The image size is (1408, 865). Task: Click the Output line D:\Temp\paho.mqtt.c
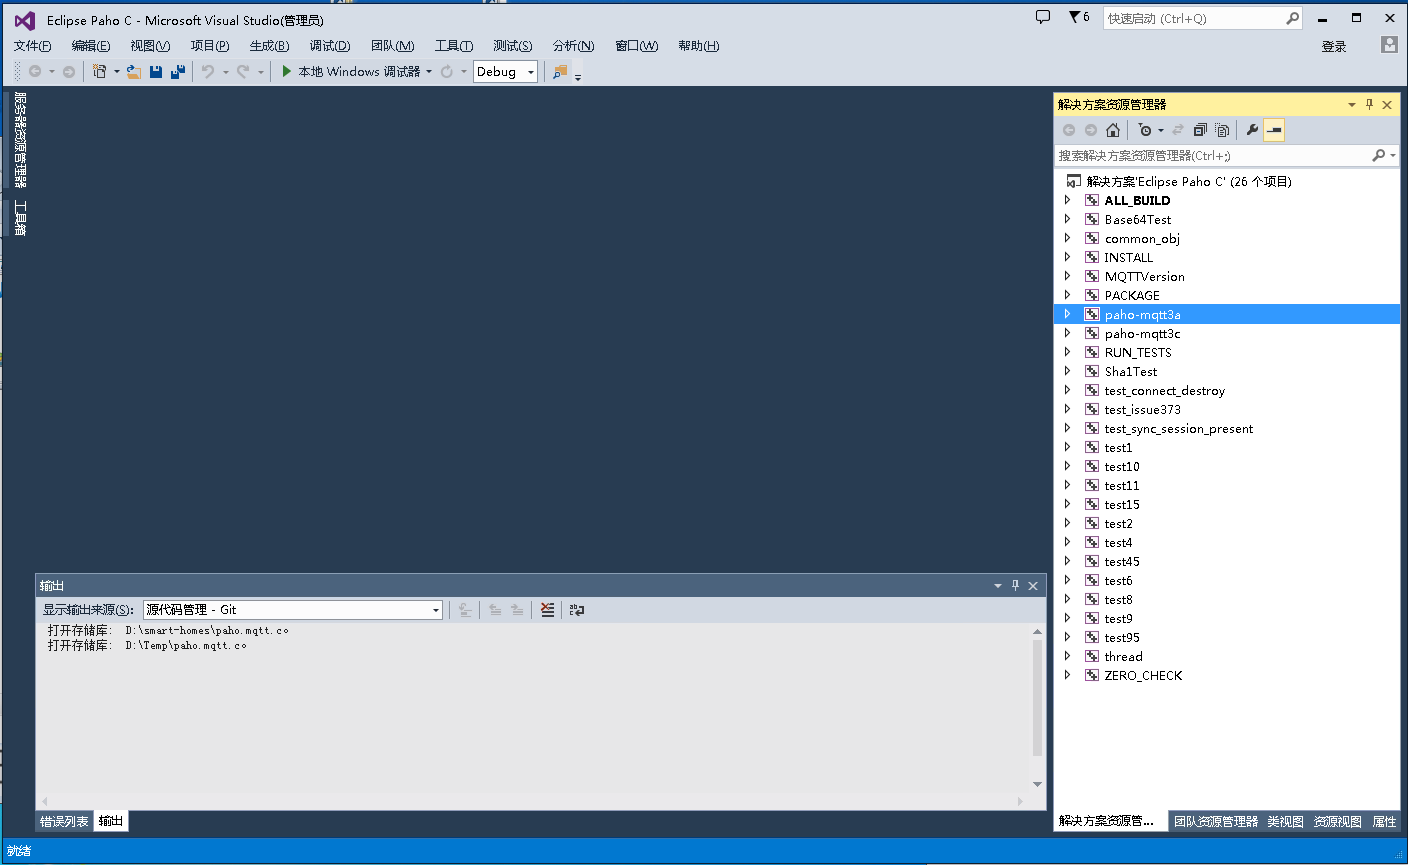147,645
